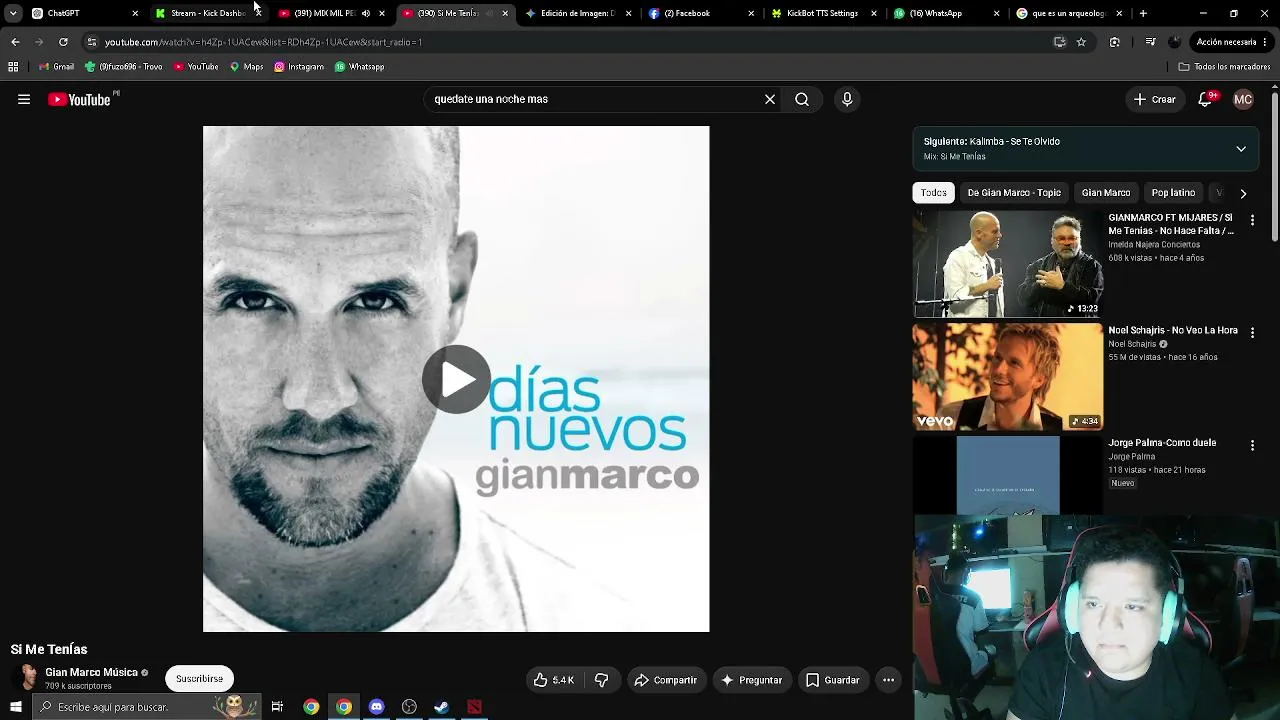Open OBS Studio from the taskbar
The width and height of the screenshot is (1280, 720).
[x=409, y=707]
